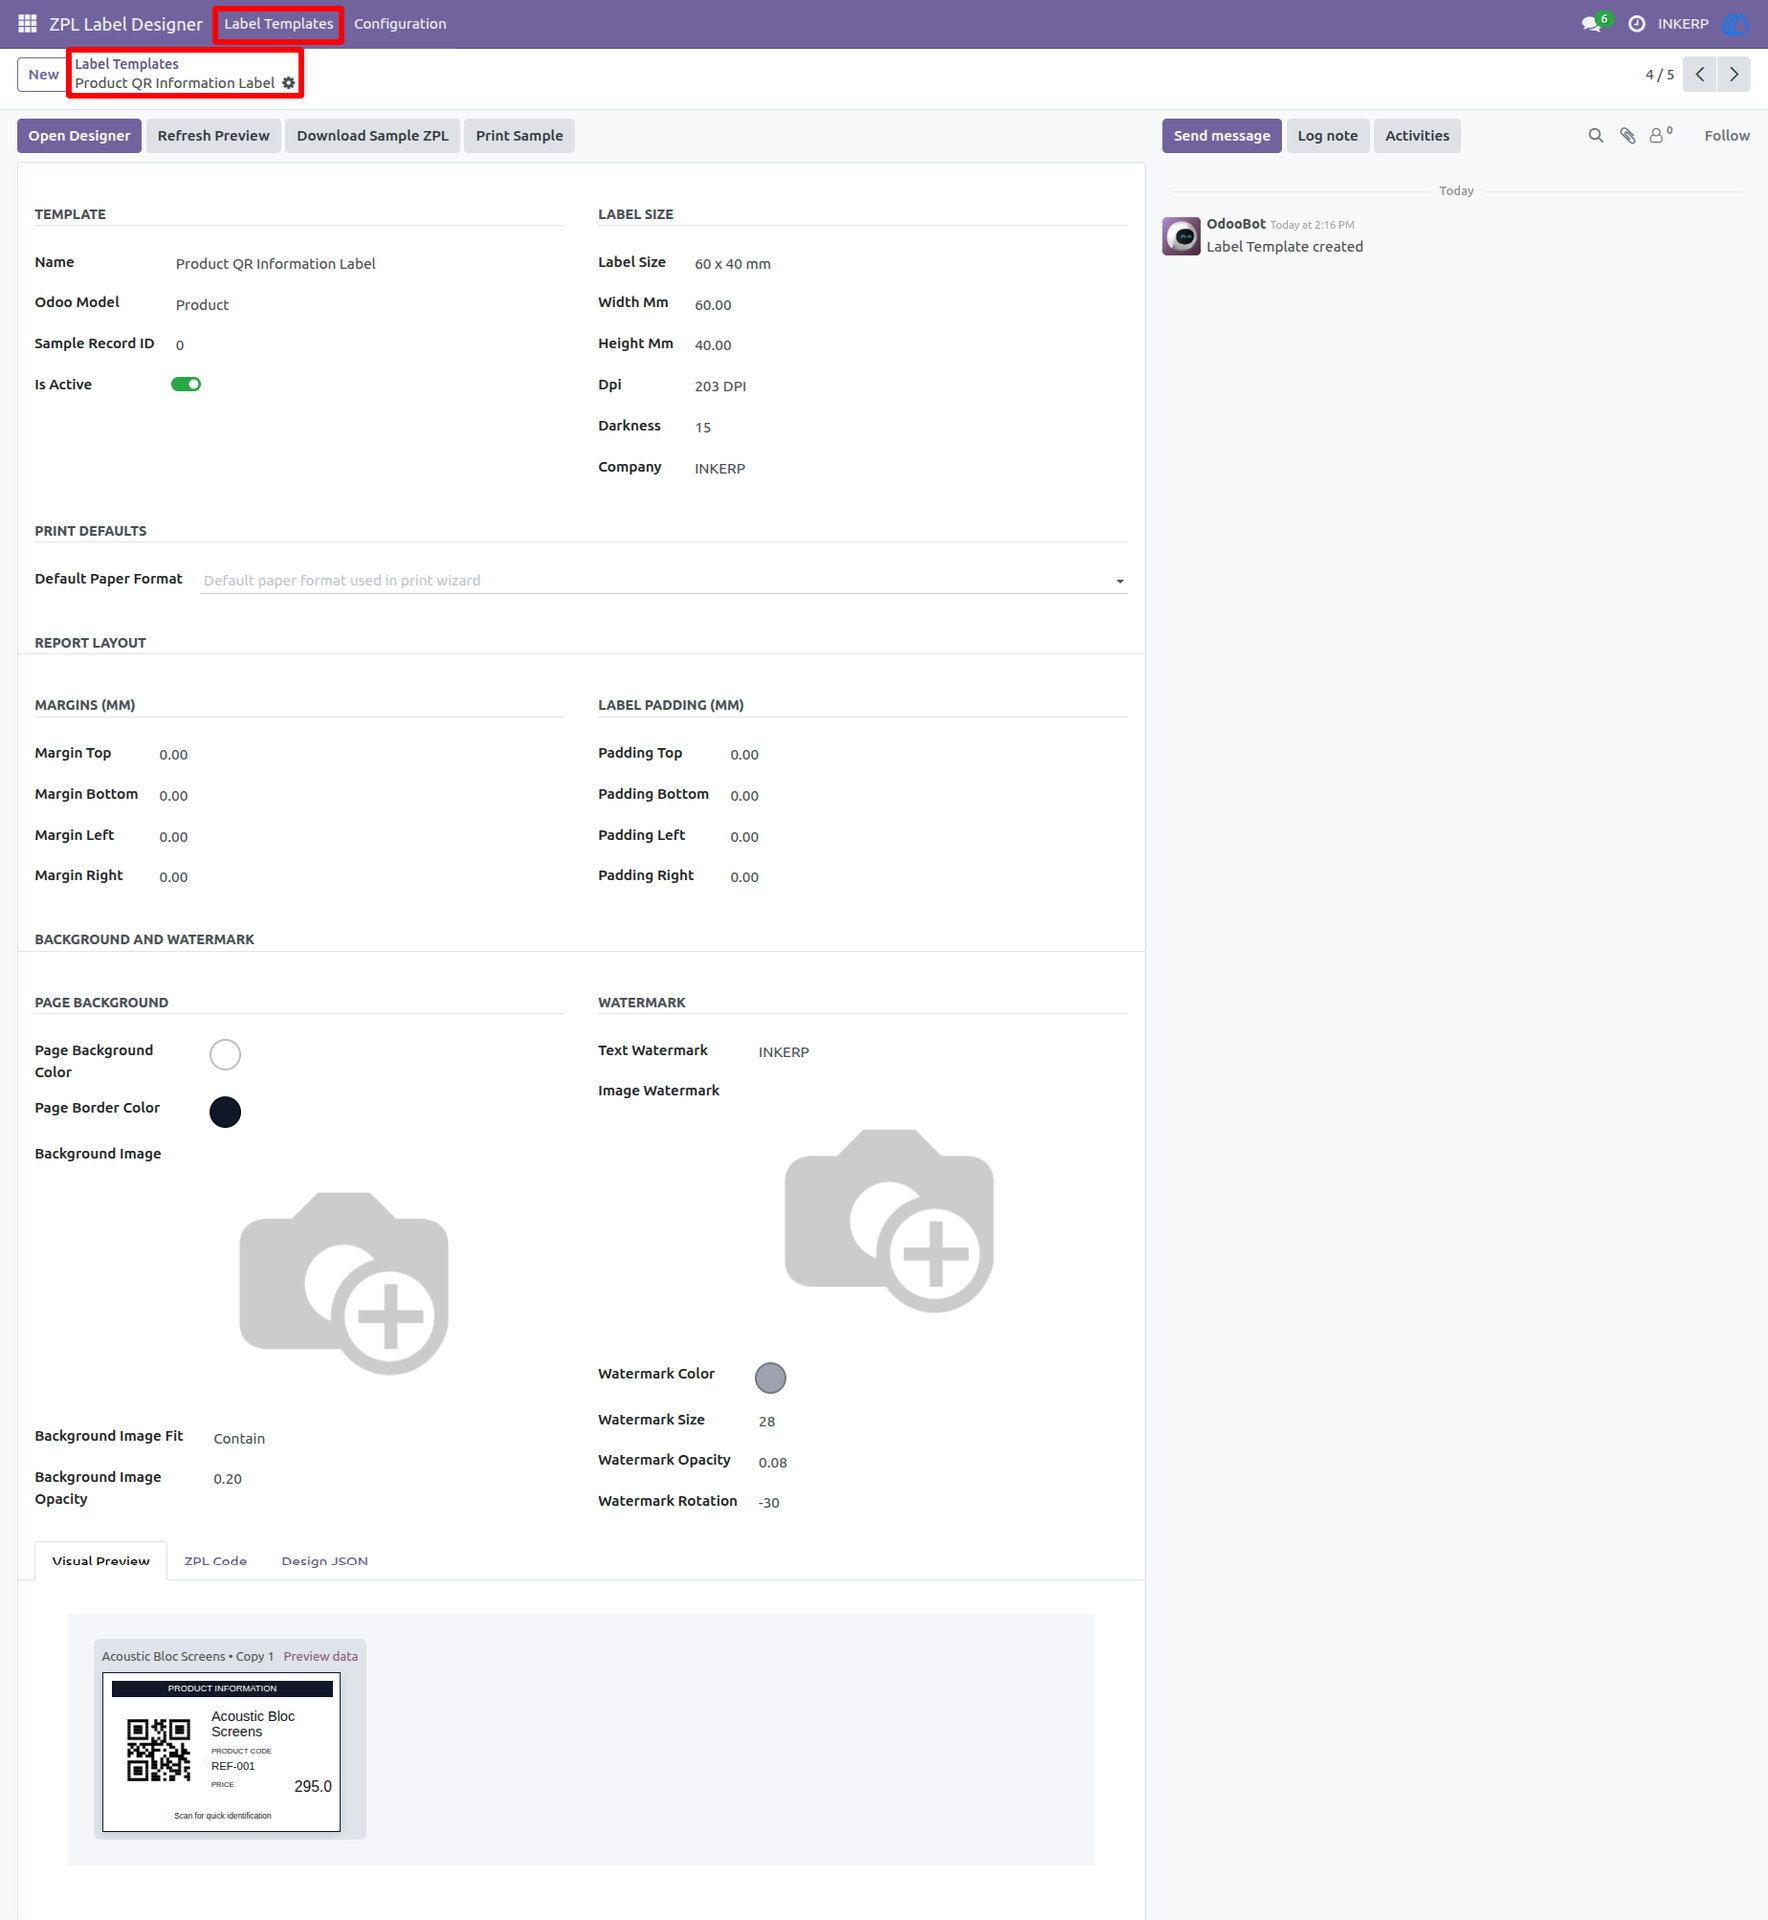Open the Label Size selection 60 x 40 mm
1768x1920 pixels.
click(x=733, y=264)
